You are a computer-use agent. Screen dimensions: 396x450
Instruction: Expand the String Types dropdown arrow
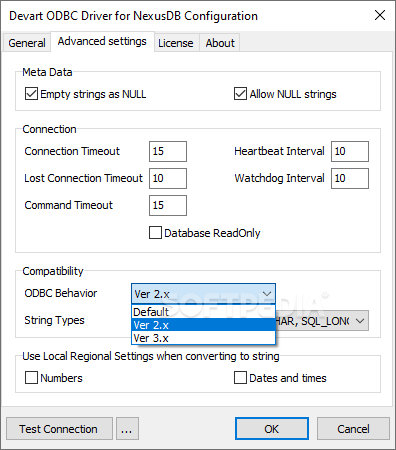click(x=360, y=321)
